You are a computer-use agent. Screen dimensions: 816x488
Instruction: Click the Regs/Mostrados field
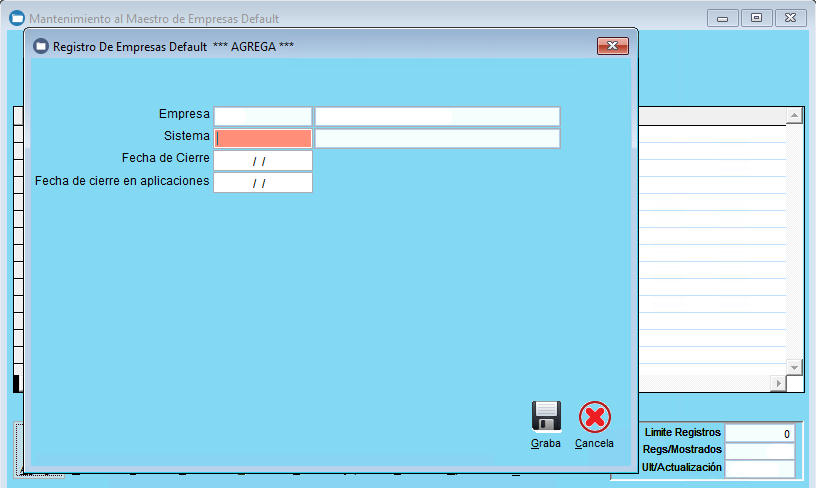[x=760, y=450]
